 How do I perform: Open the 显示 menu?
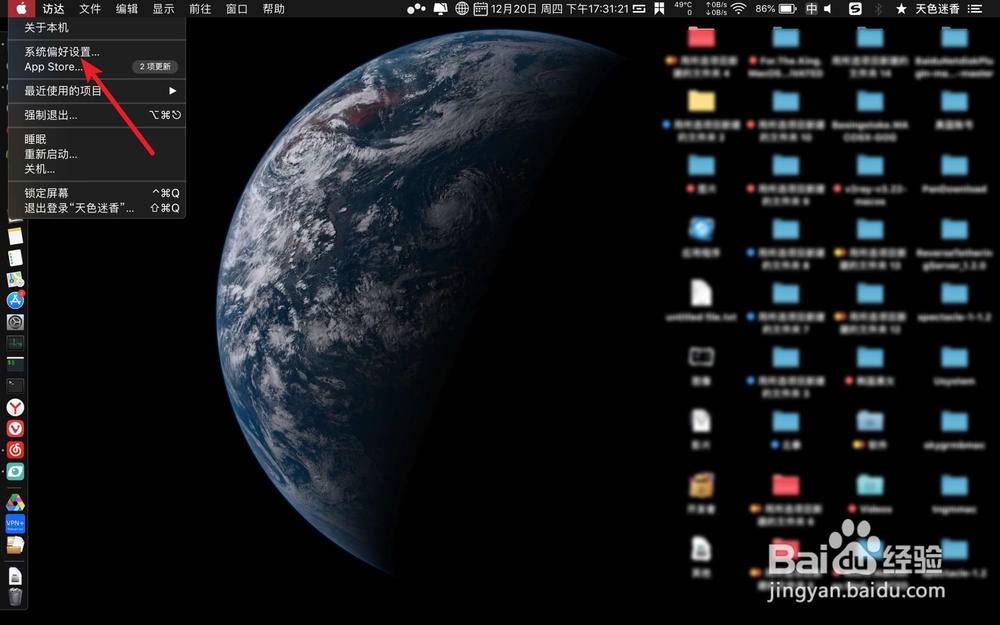(163, 8)
